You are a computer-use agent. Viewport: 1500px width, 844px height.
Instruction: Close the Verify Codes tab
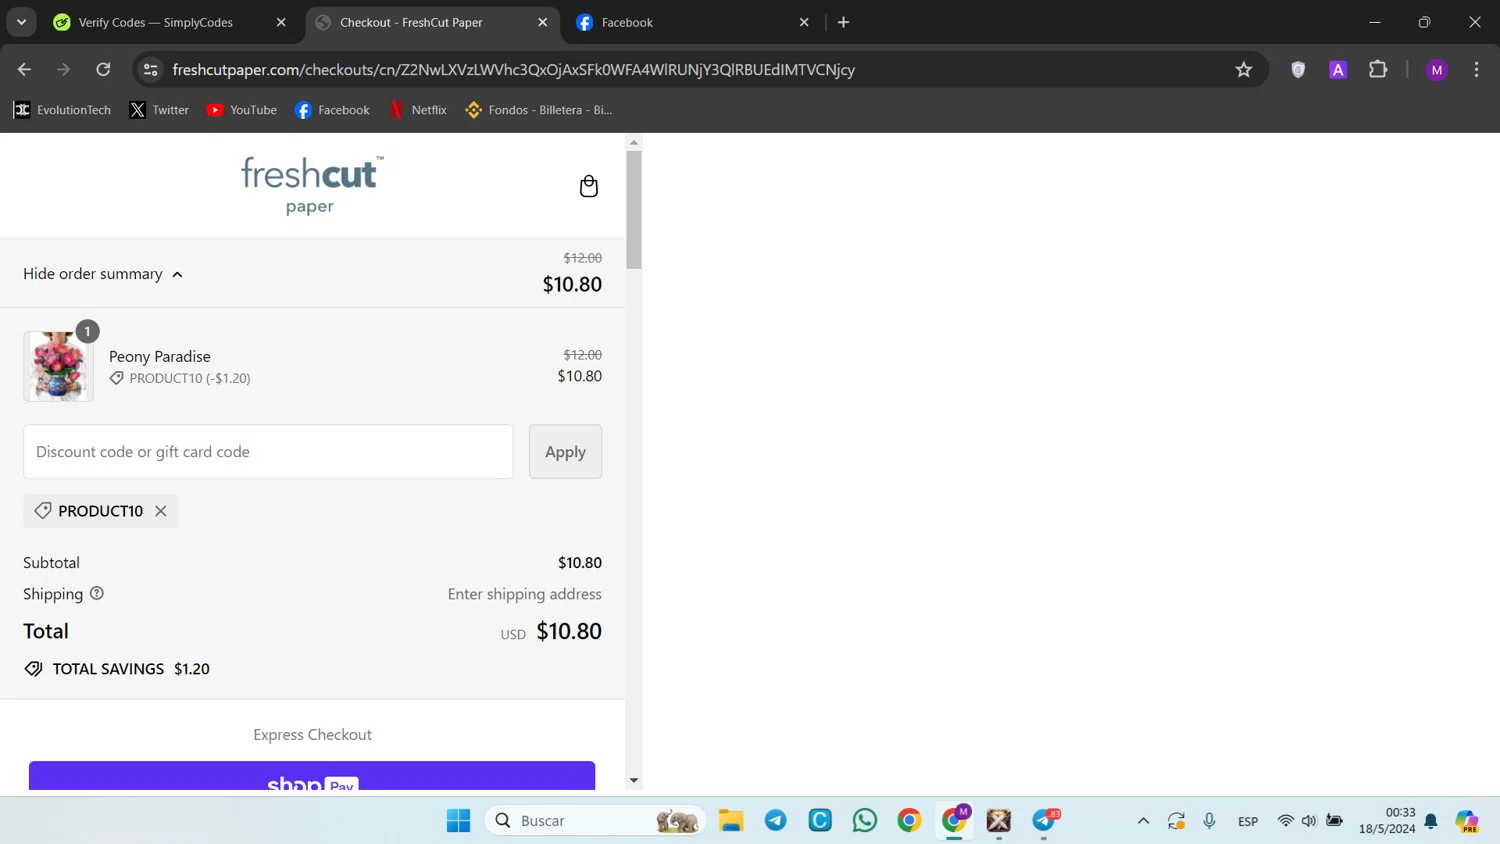[x=281, y=22]
